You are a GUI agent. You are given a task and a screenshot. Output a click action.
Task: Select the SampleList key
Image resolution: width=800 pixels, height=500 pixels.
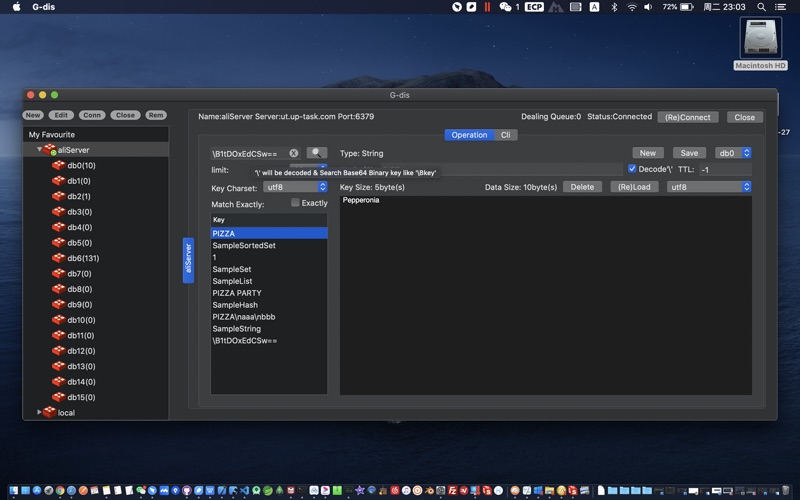tap(269, 281)
